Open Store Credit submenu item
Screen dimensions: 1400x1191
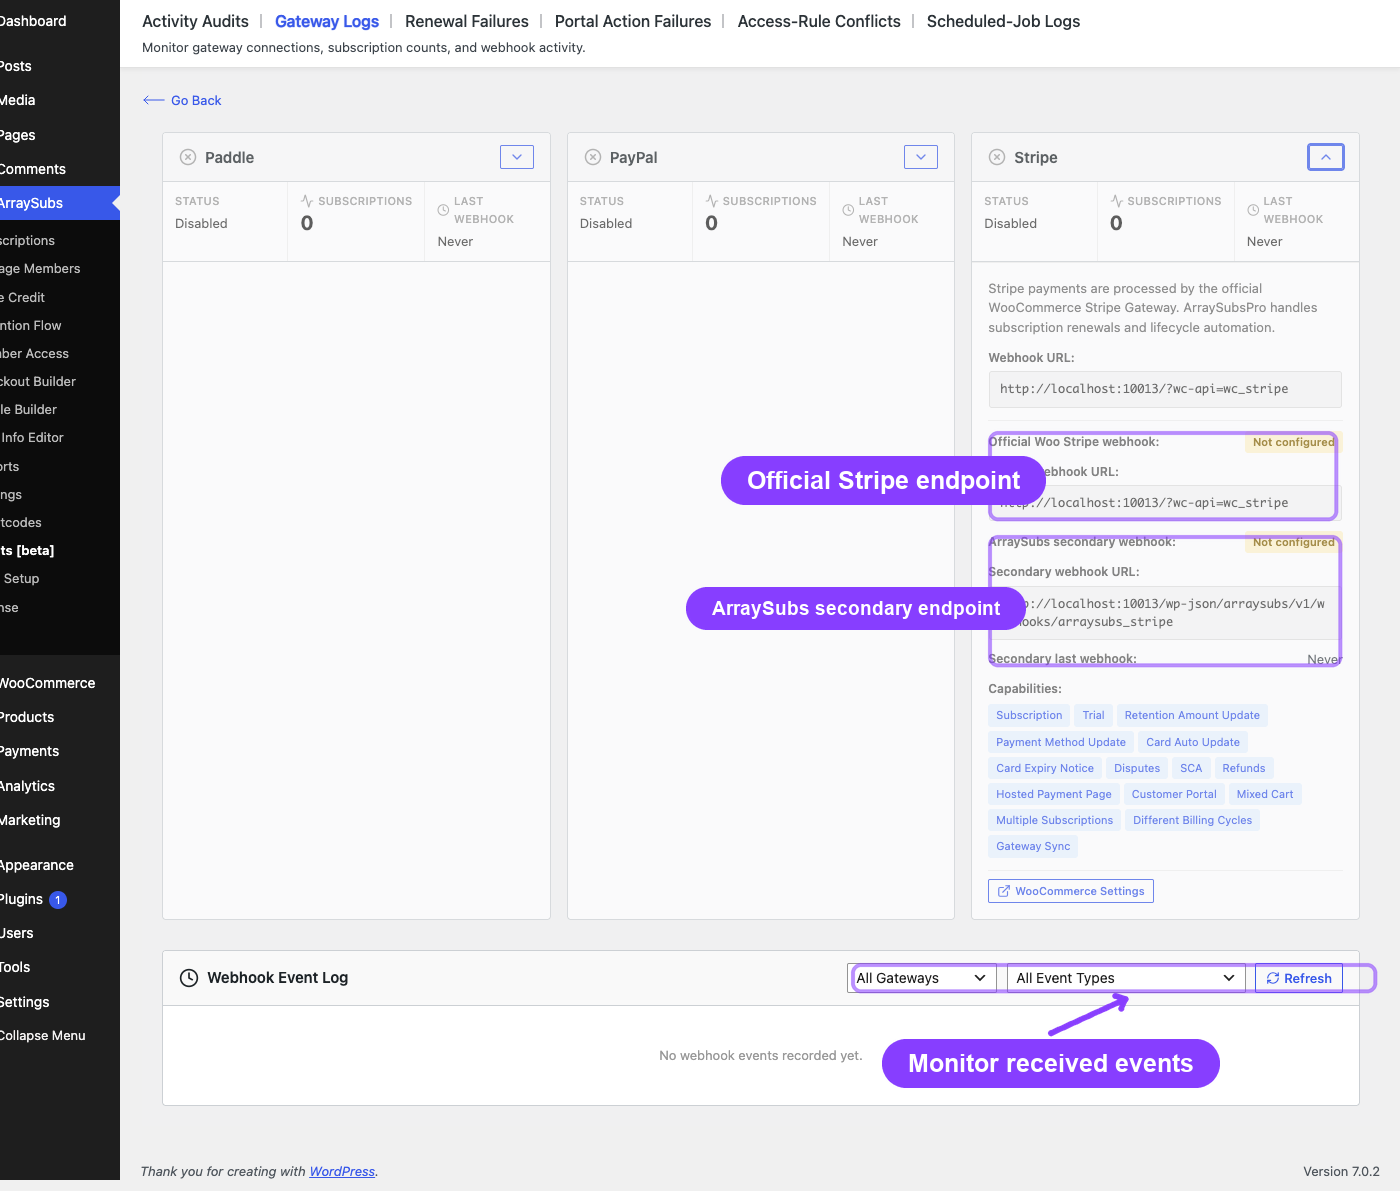60,297
